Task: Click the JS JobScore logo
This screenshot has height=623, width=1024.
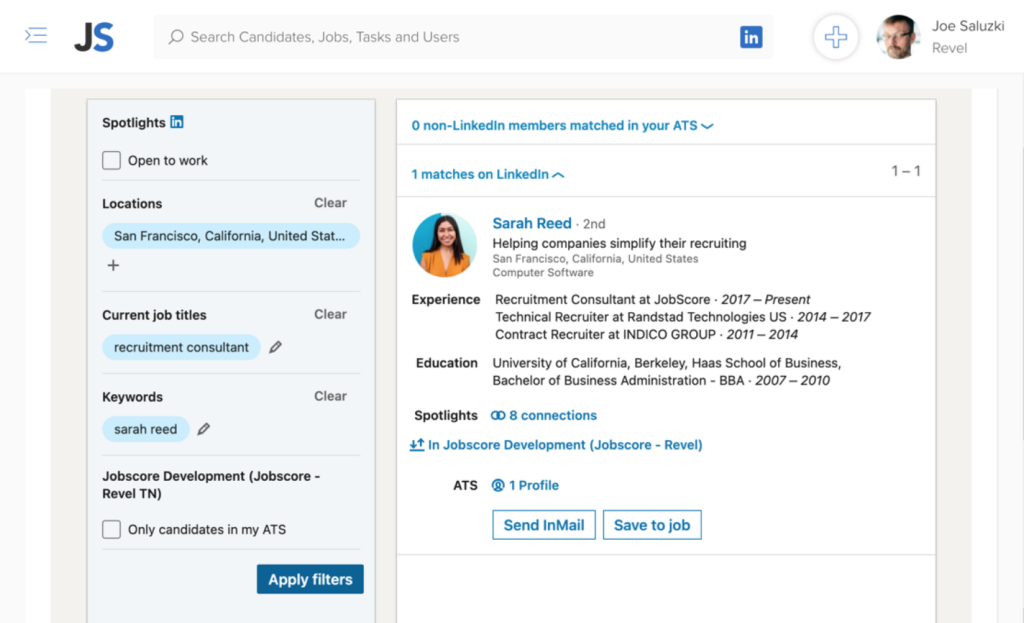Action: 94,37
